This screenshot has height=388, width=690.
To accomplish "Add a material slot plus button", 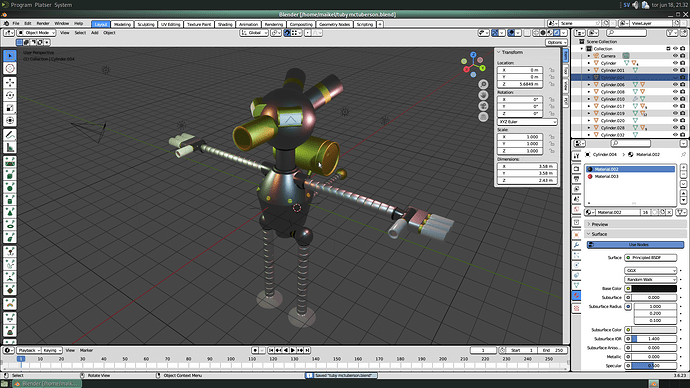I will click(x=683, y=167).
